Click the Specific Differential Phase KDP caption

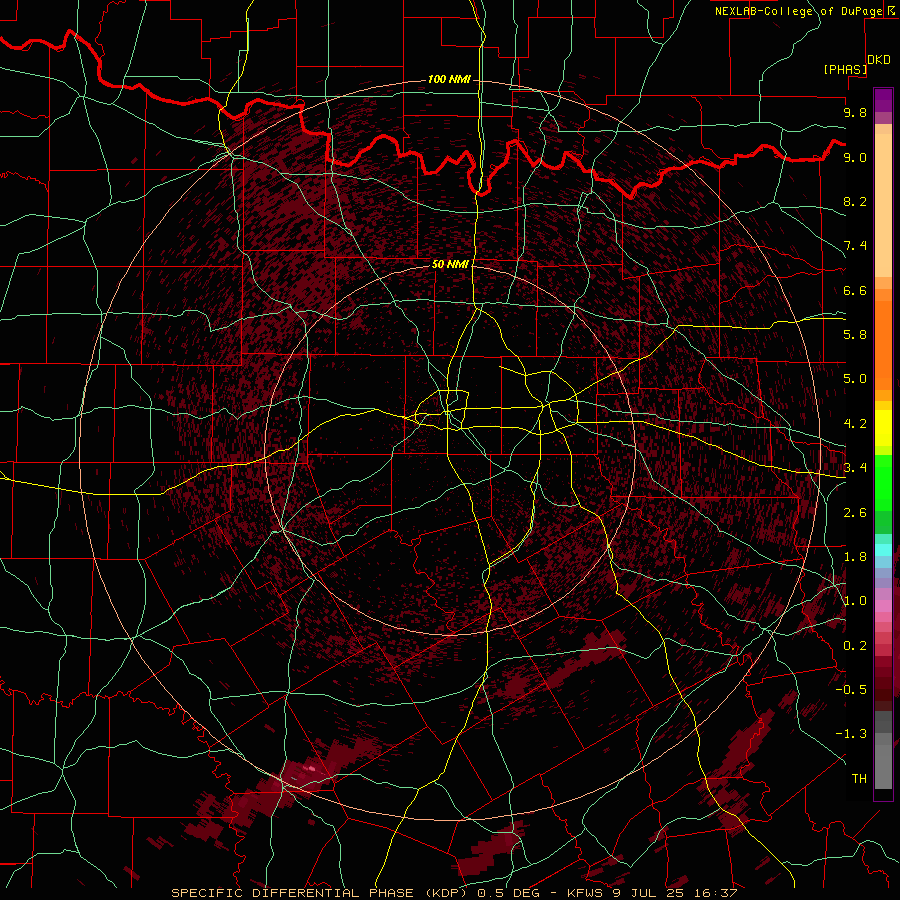(454, 893)
